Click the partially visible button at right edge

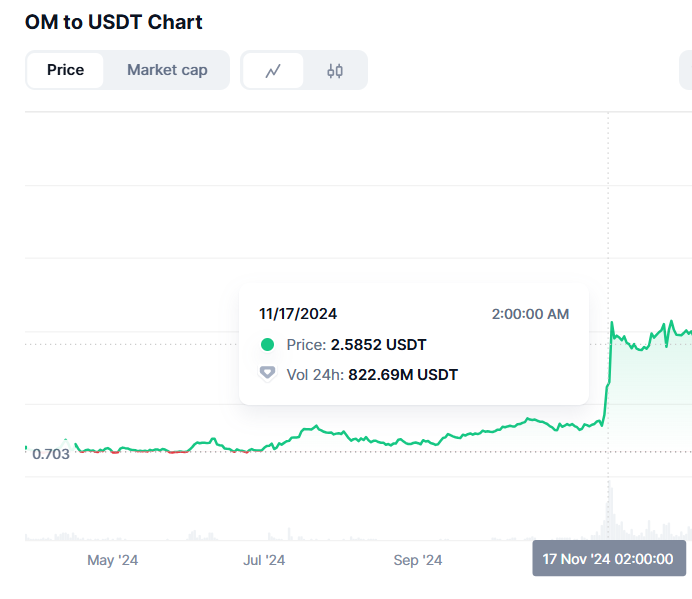(685, 70)
